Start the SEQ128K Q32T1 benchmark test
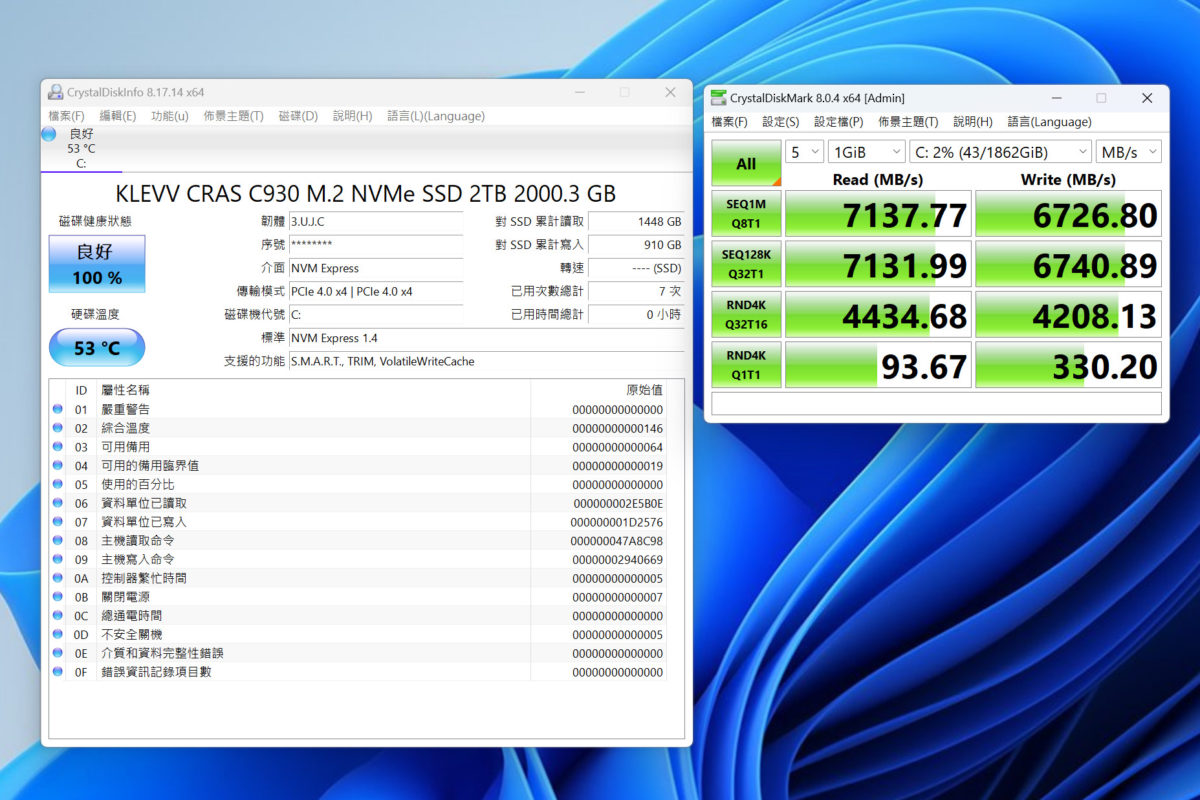1200x800 pixels. 745,263
